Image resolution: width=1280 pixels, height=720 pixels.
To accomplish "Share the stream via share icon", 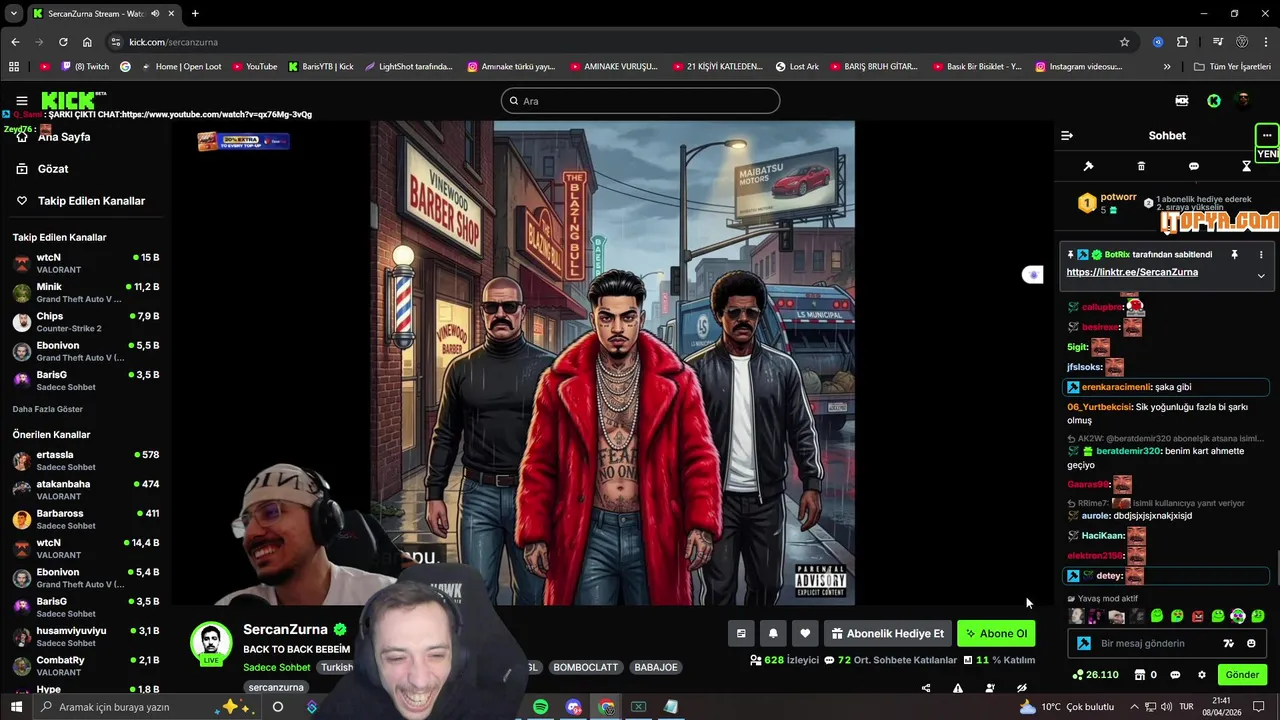I will (x=926, y=688).
